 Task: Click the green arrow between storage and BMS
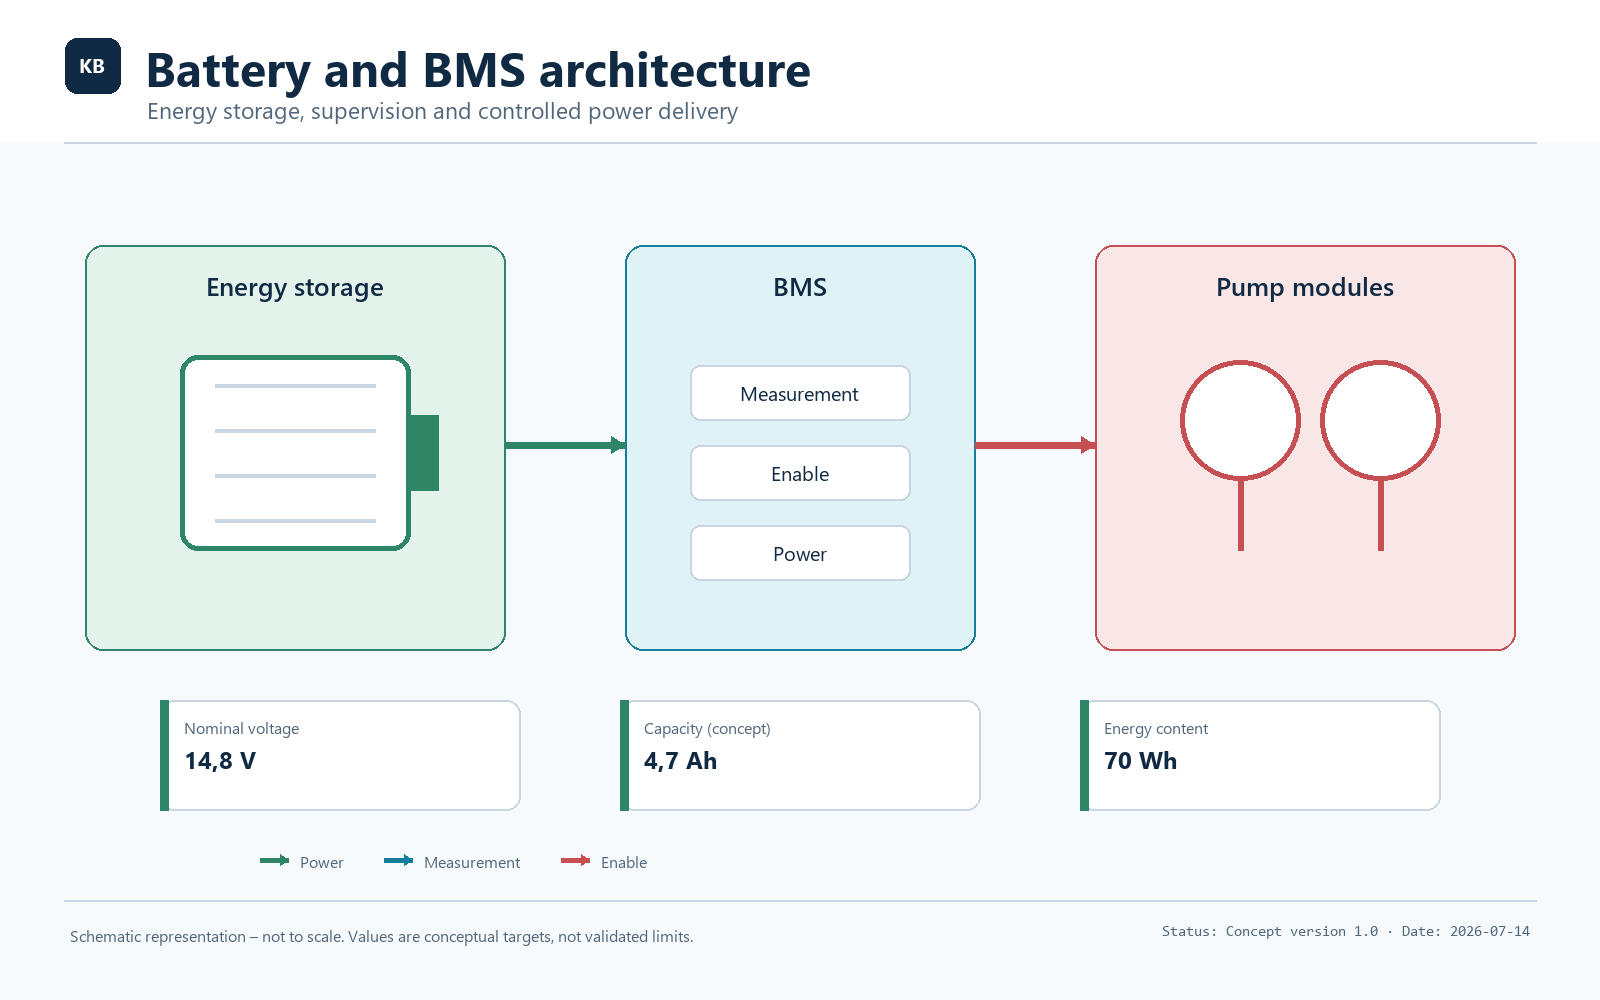(565, 445)
